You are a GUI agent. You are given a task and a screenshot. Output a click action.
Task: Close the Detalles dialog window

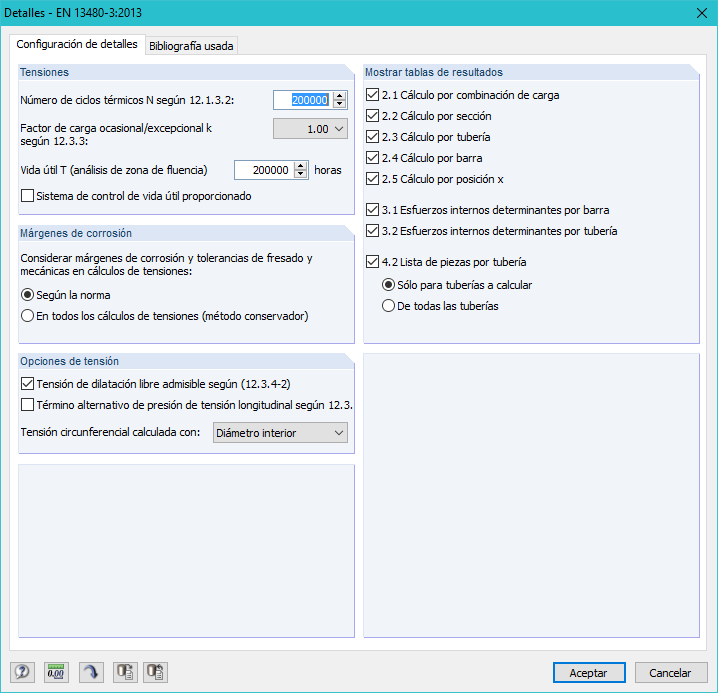coord(702,13)
